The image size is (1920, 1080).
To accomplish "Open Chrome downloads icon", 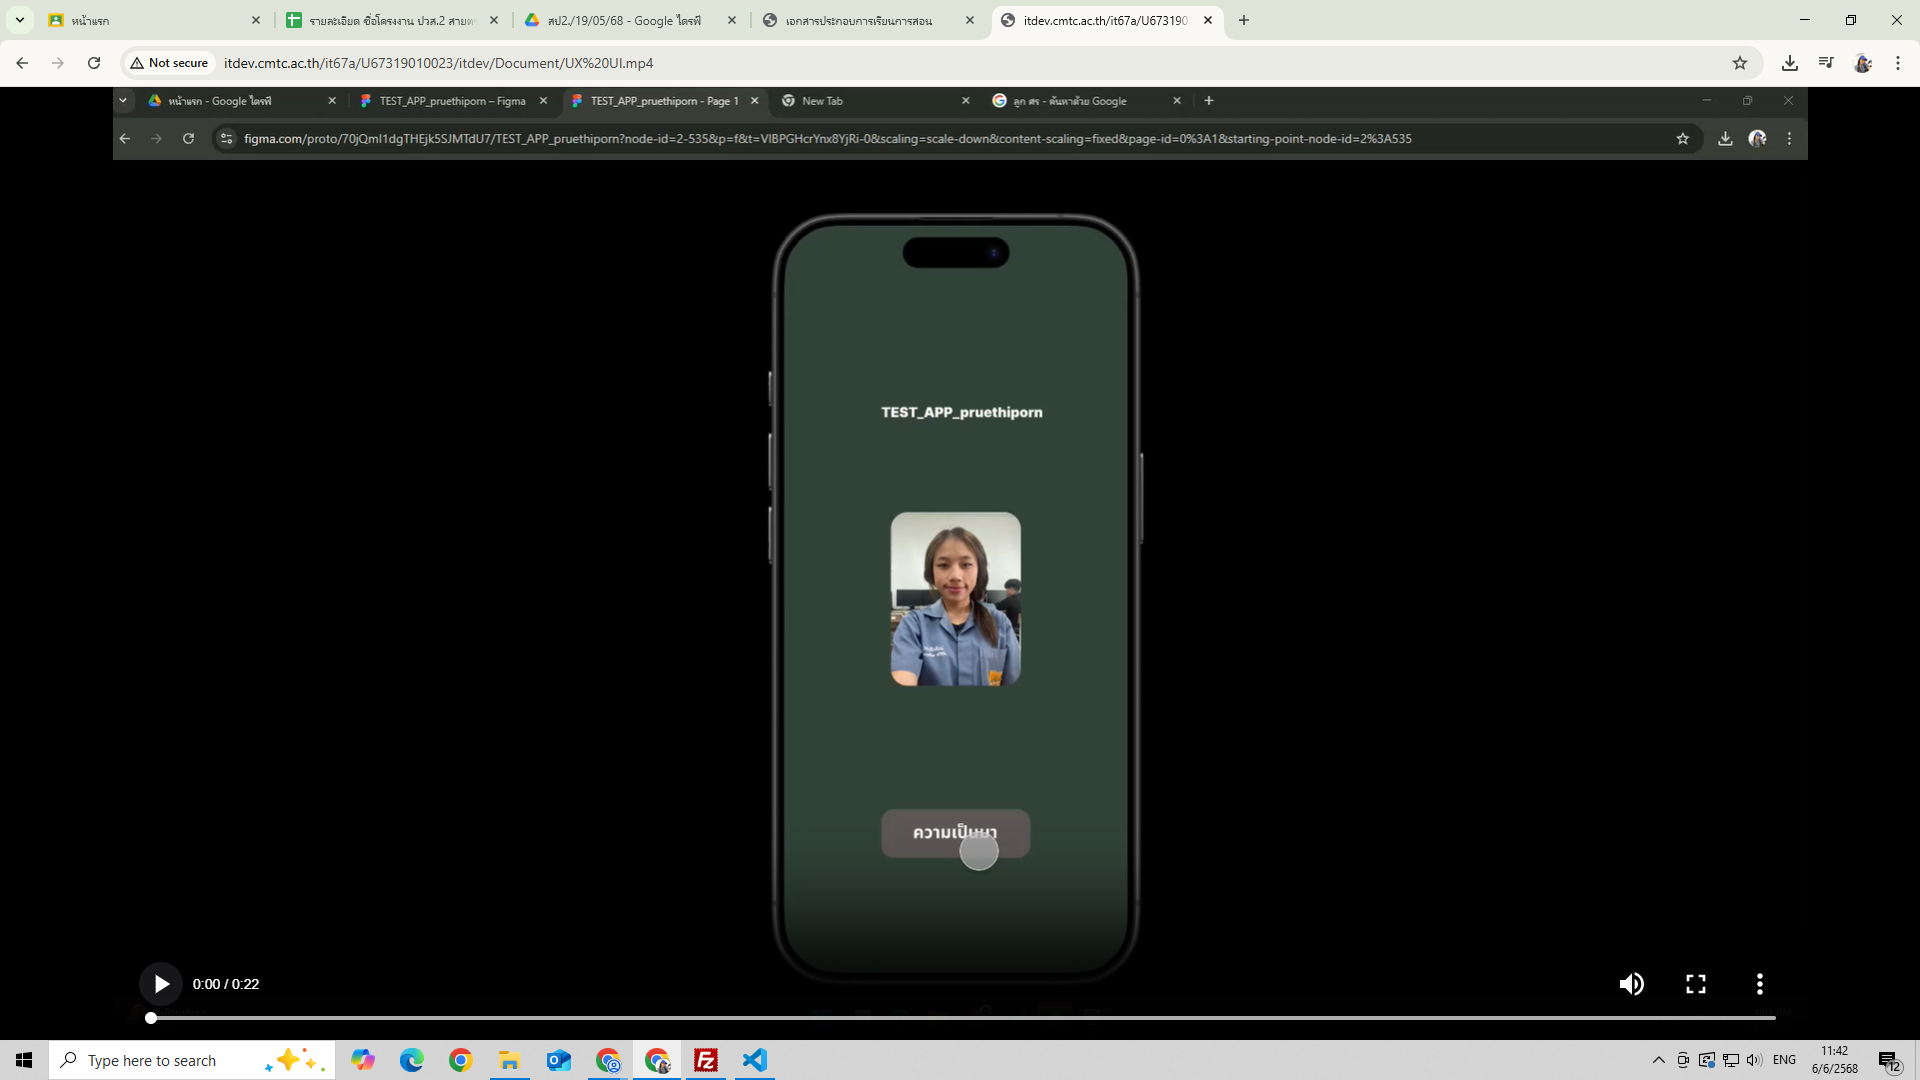I will [1790, 63].
